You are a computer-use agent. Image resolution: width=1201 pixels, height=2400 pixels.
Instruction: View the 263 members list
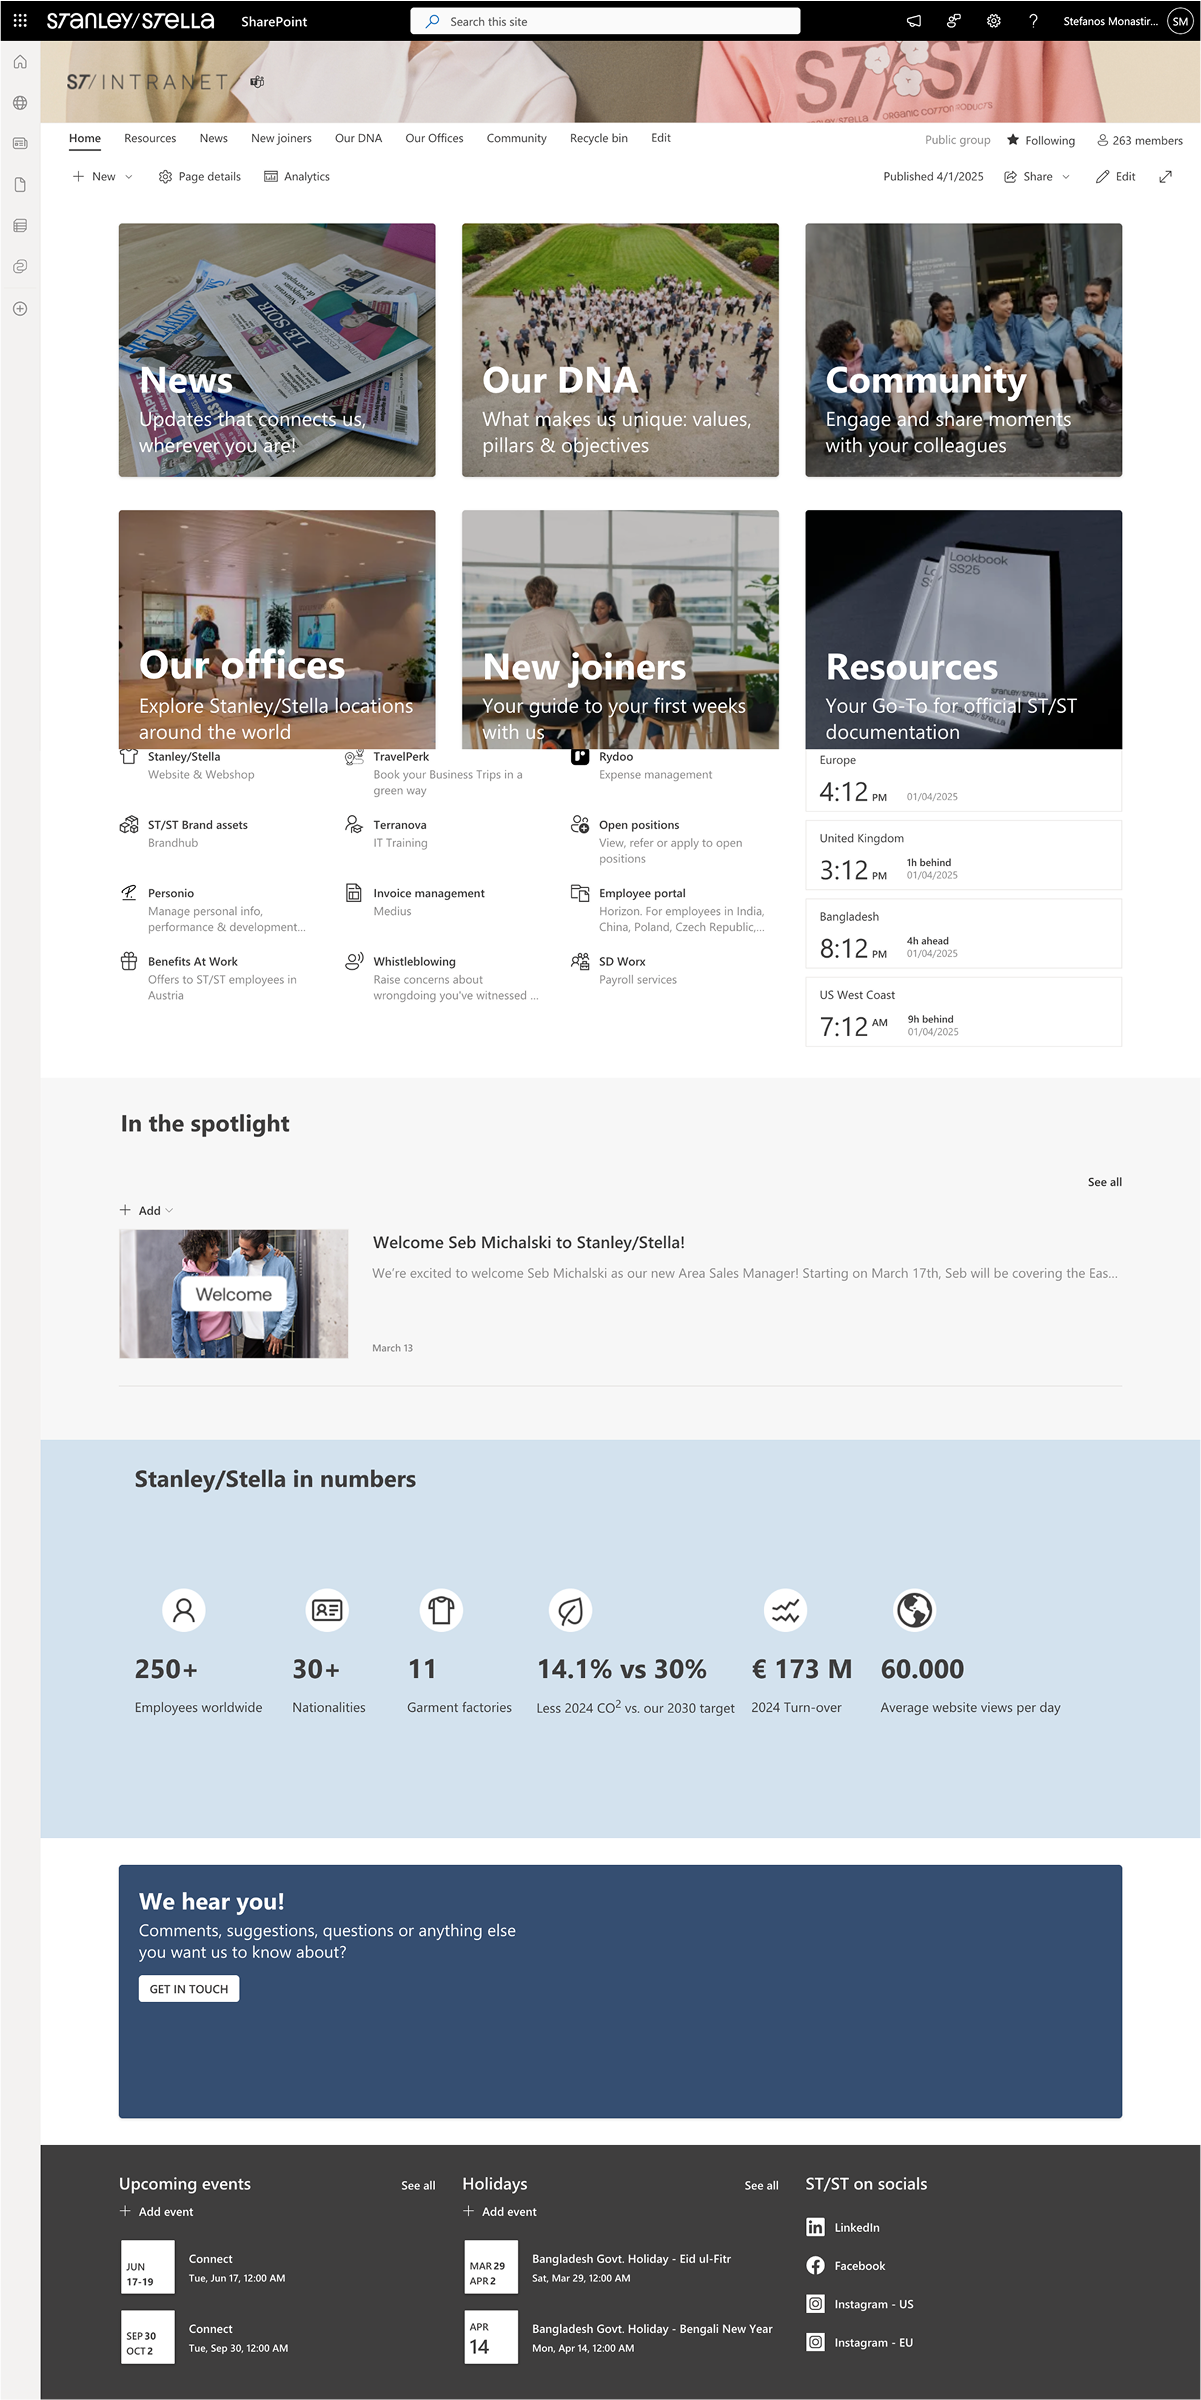[1139, 140]
